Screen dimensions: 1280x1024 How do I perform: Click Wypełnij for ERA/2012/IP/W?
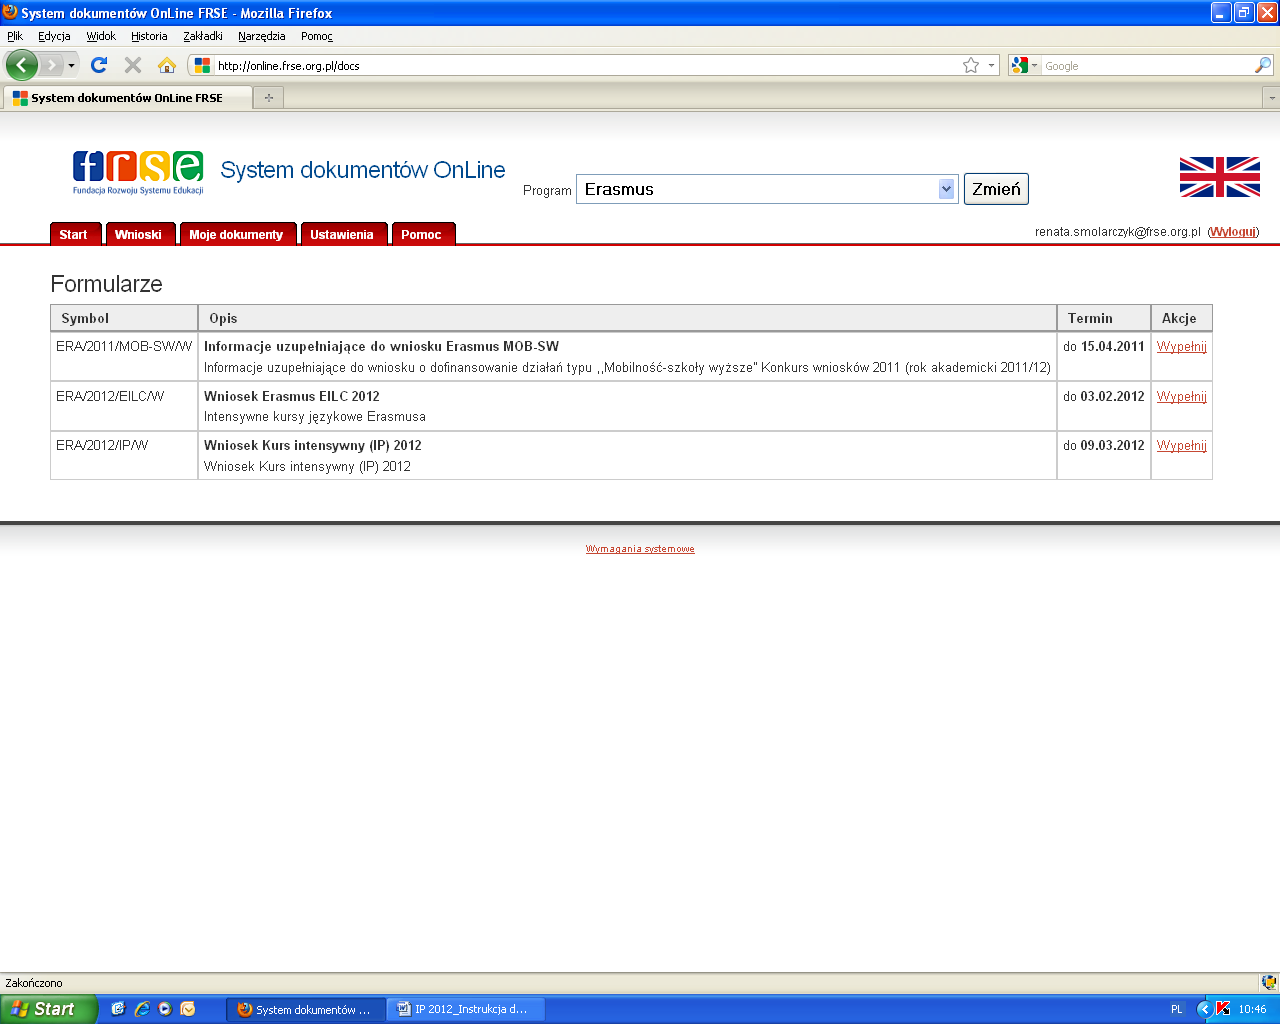[1182, 446]
